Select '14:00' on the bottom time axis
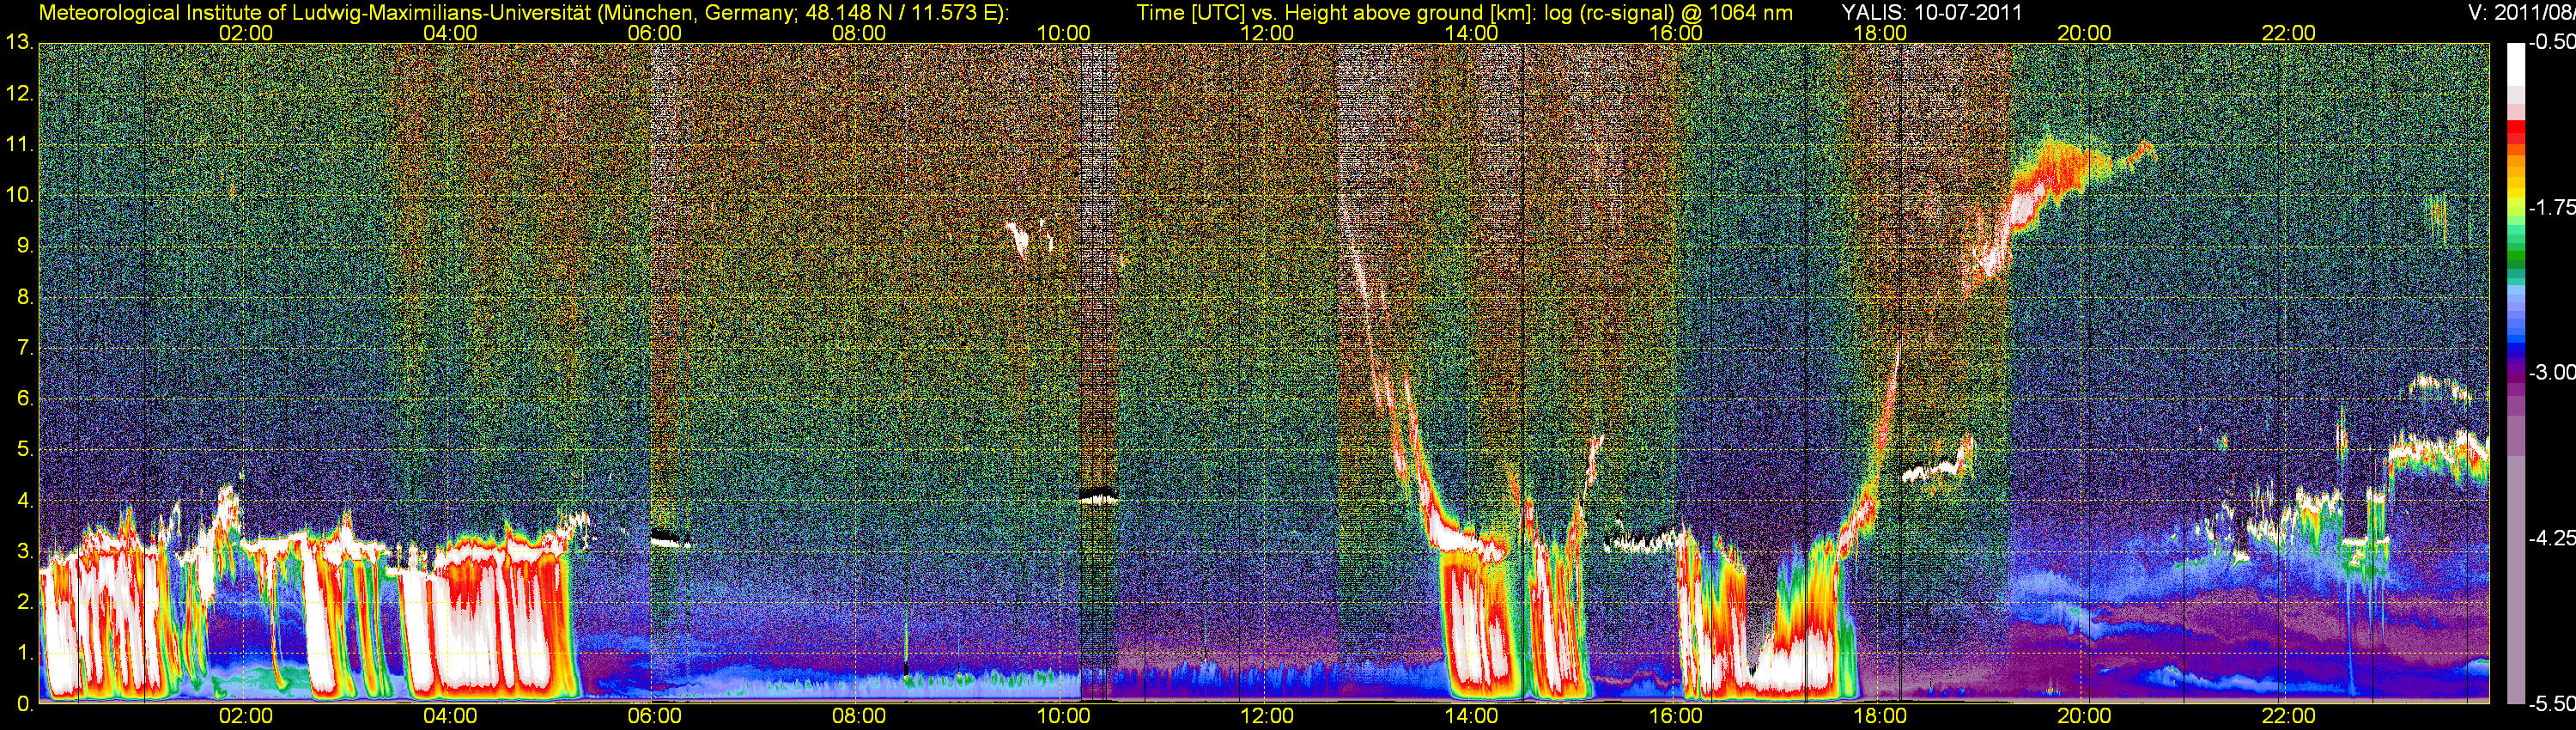2576x730 pixels. [1472, 716]
